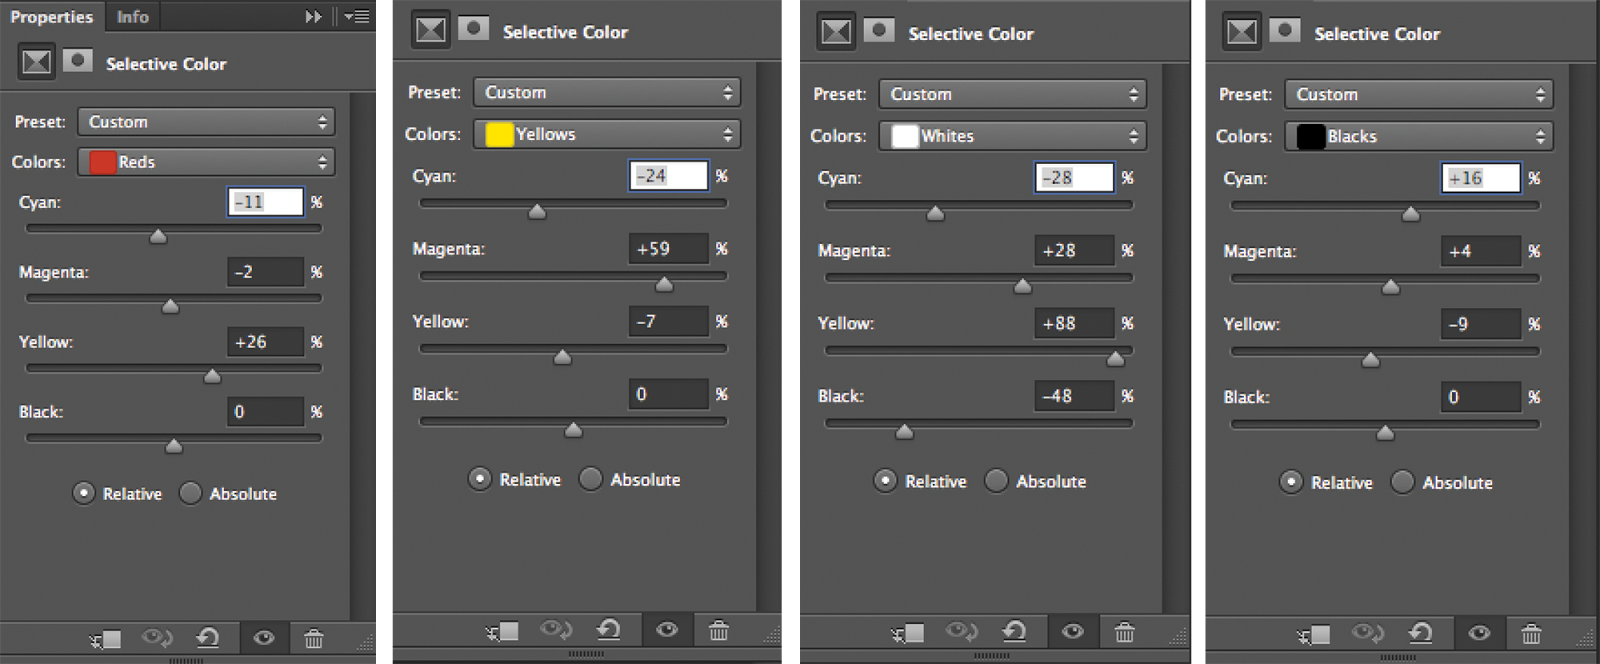The width and height of the screenshot is (1600, 664).
Task: Click the adjustment icon in the Yellows panel header
Action: click(431, 30)
